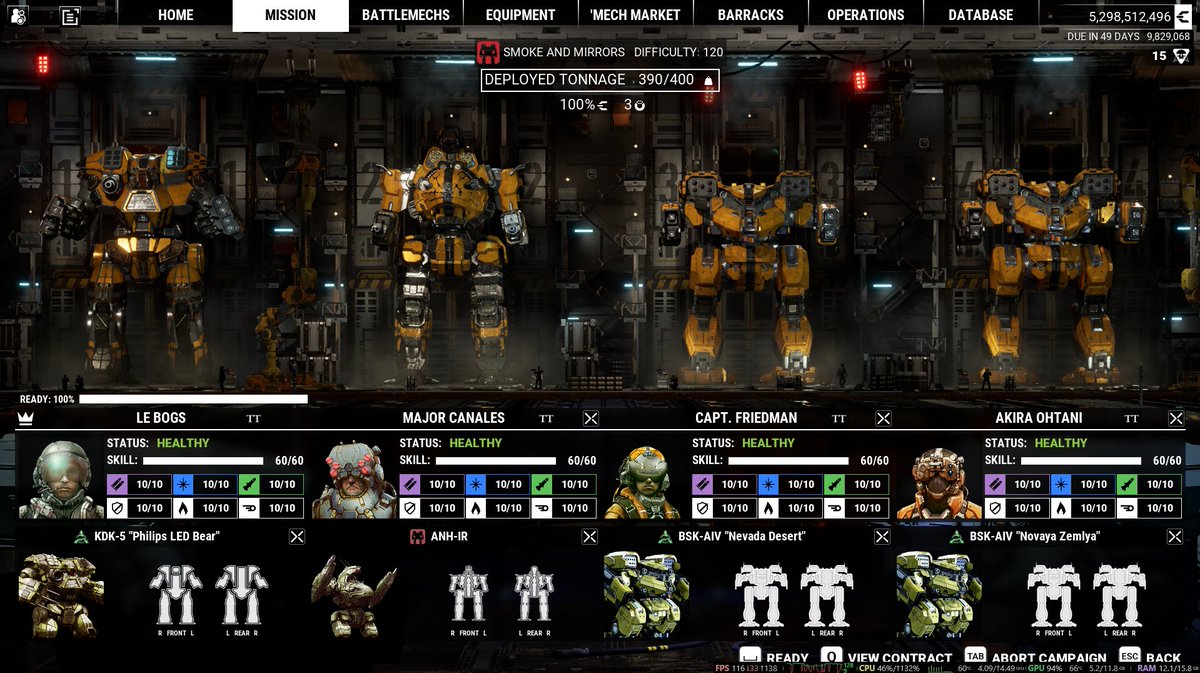Click Capt. Friedman blue energy skill icon
1200x673 pixels.
coord(768,484)
